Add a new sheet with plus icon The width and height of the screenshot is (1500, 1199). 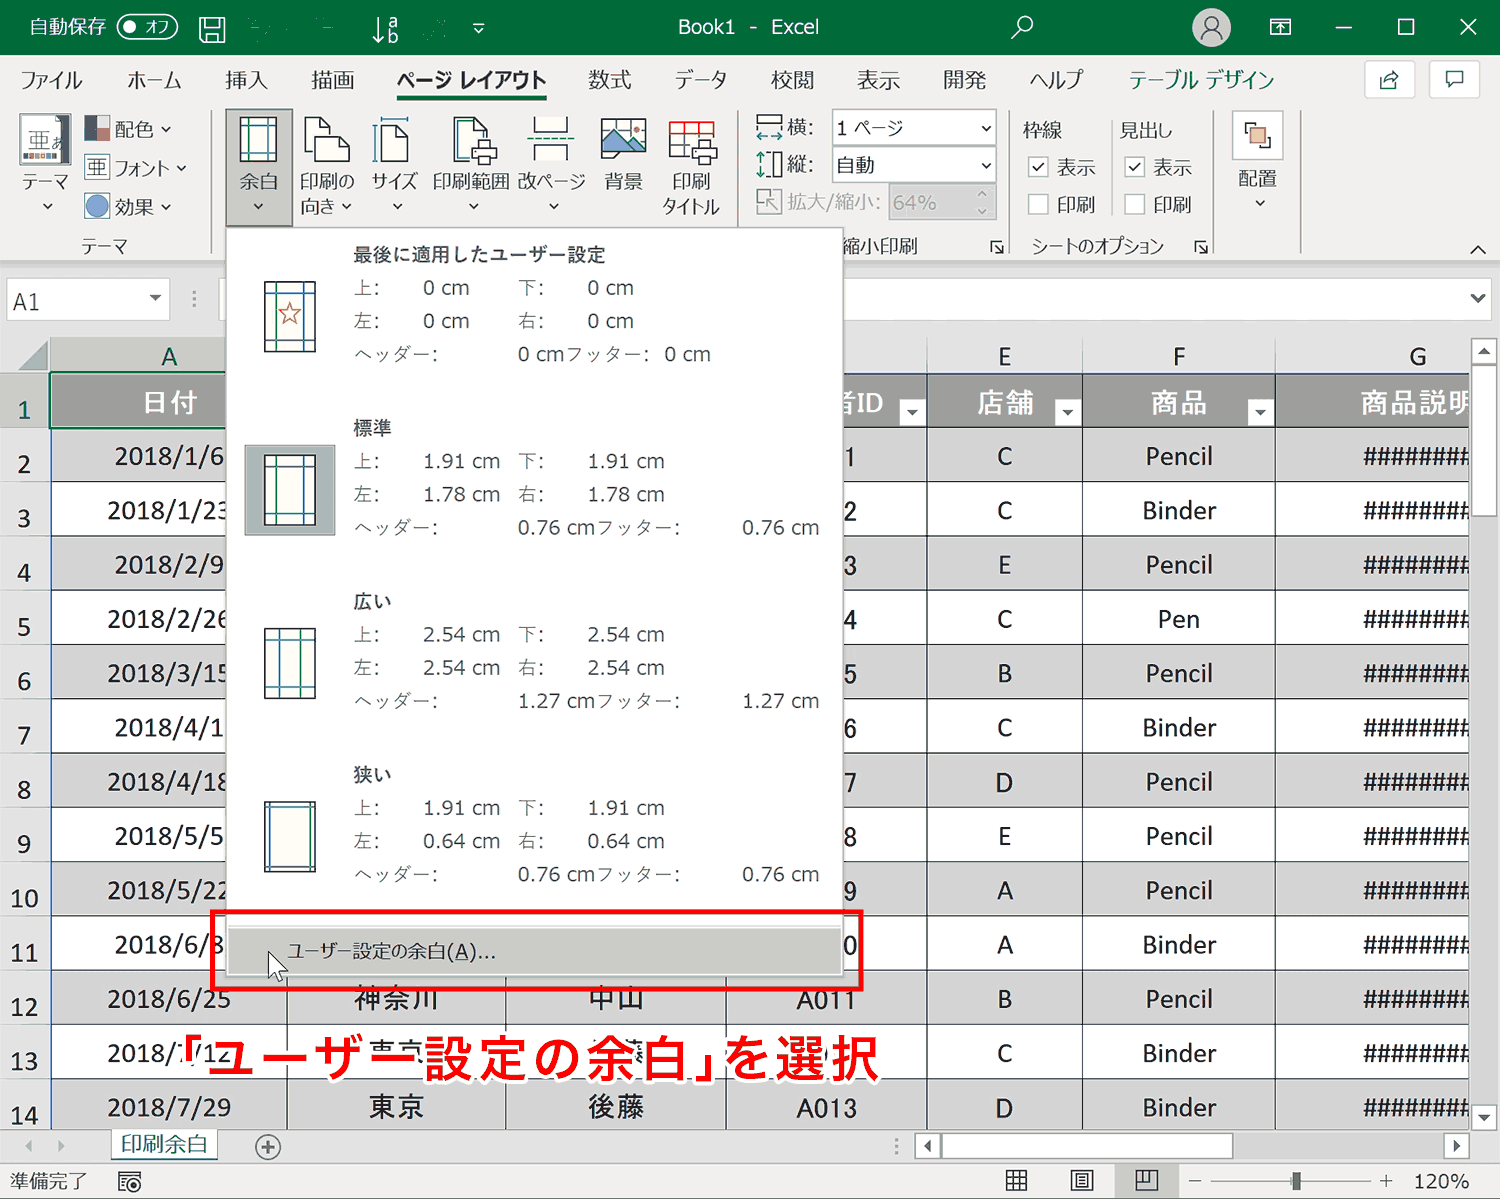(x=267, y=1147)
